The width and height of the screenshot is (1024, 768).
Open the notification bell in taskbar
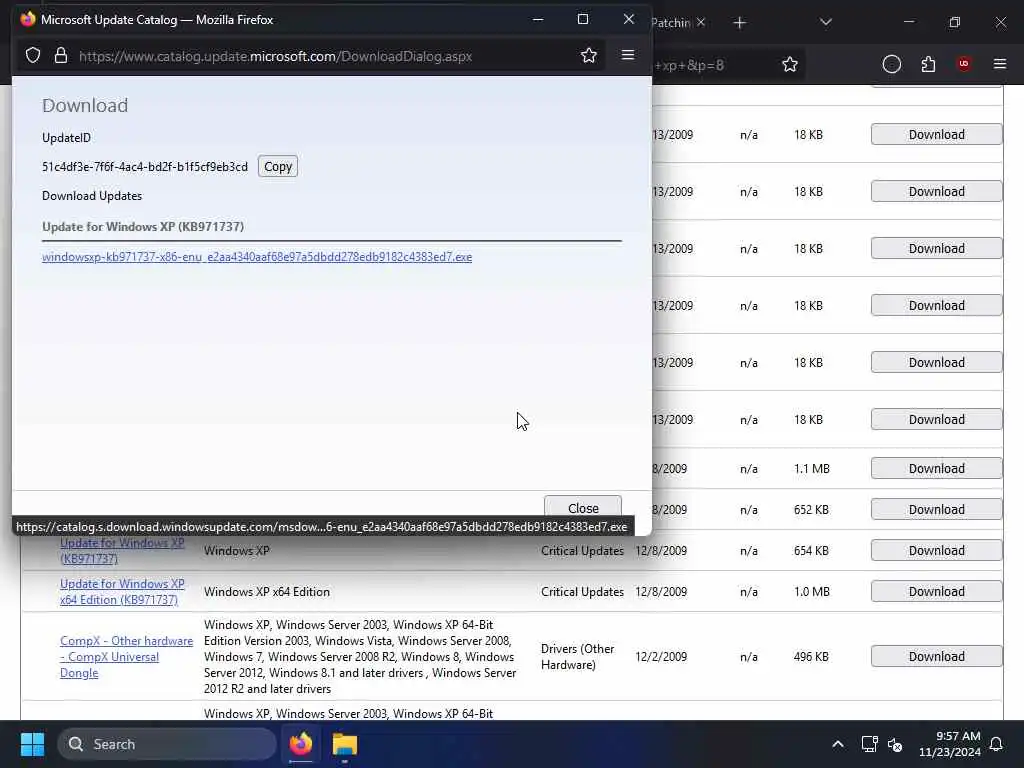click(997, 744)
